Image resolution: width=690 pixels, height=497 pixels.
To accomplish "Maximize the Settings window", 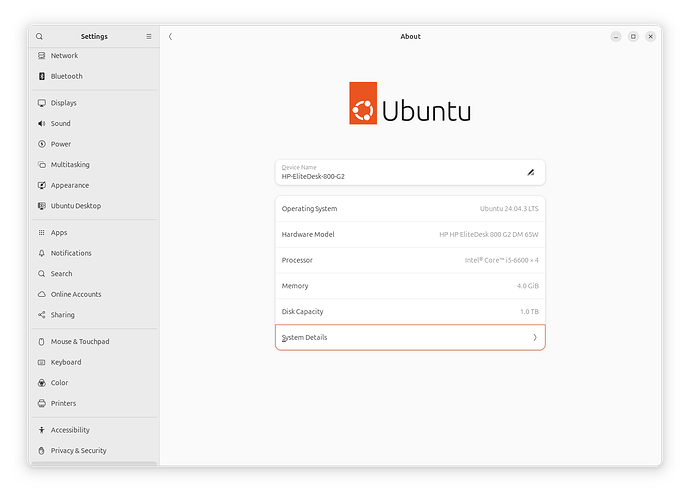I will point(633,37).
